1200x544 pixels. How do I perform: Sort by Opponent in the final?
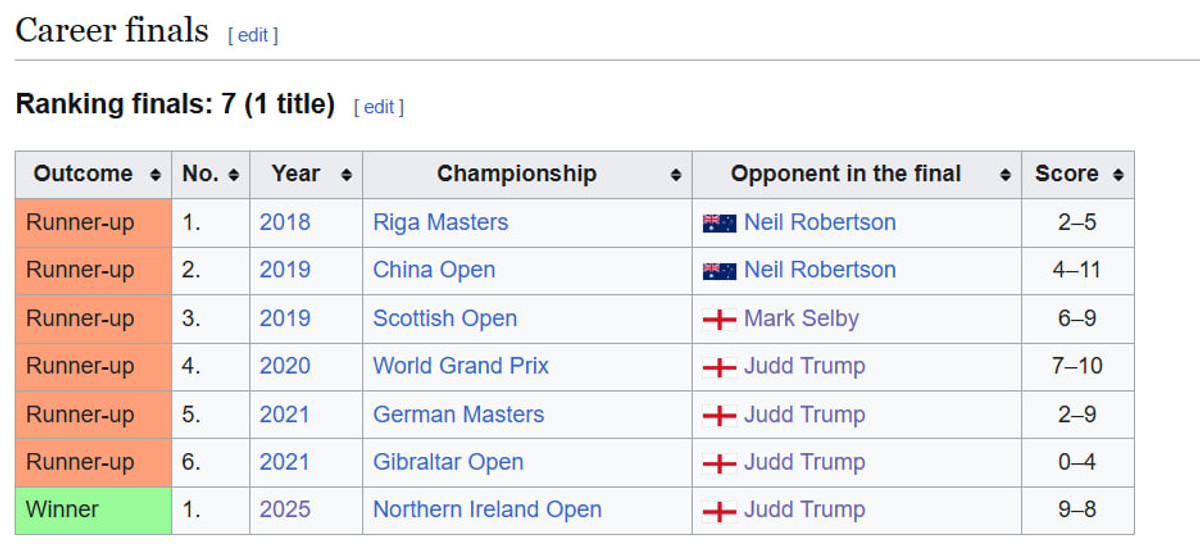click(x=1005, y=175)
